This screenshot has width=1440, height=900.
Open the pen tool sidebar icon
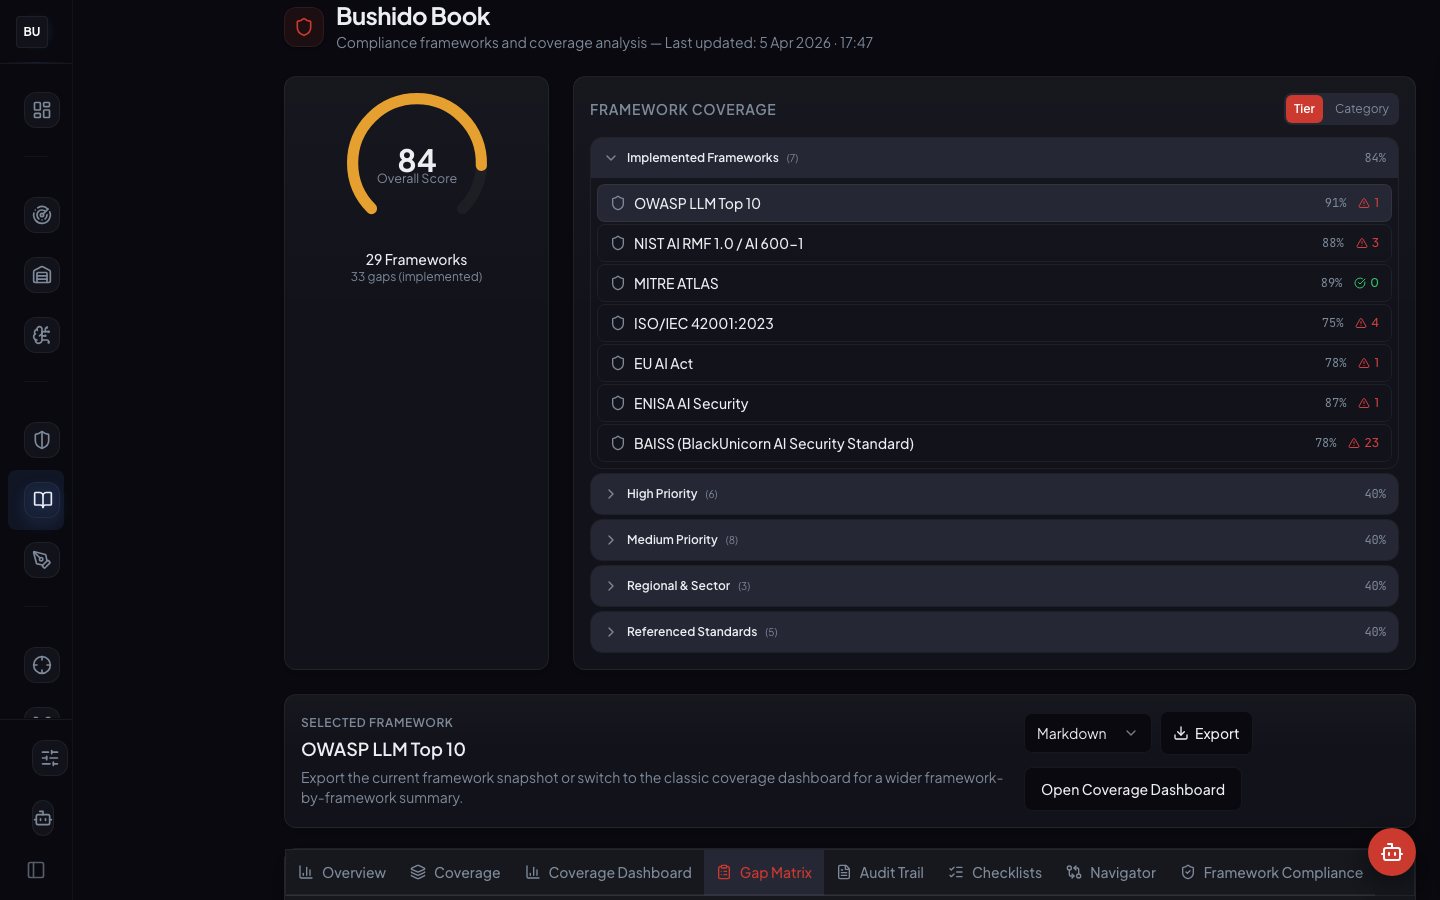pyautogui.click(x=42, y=560)
